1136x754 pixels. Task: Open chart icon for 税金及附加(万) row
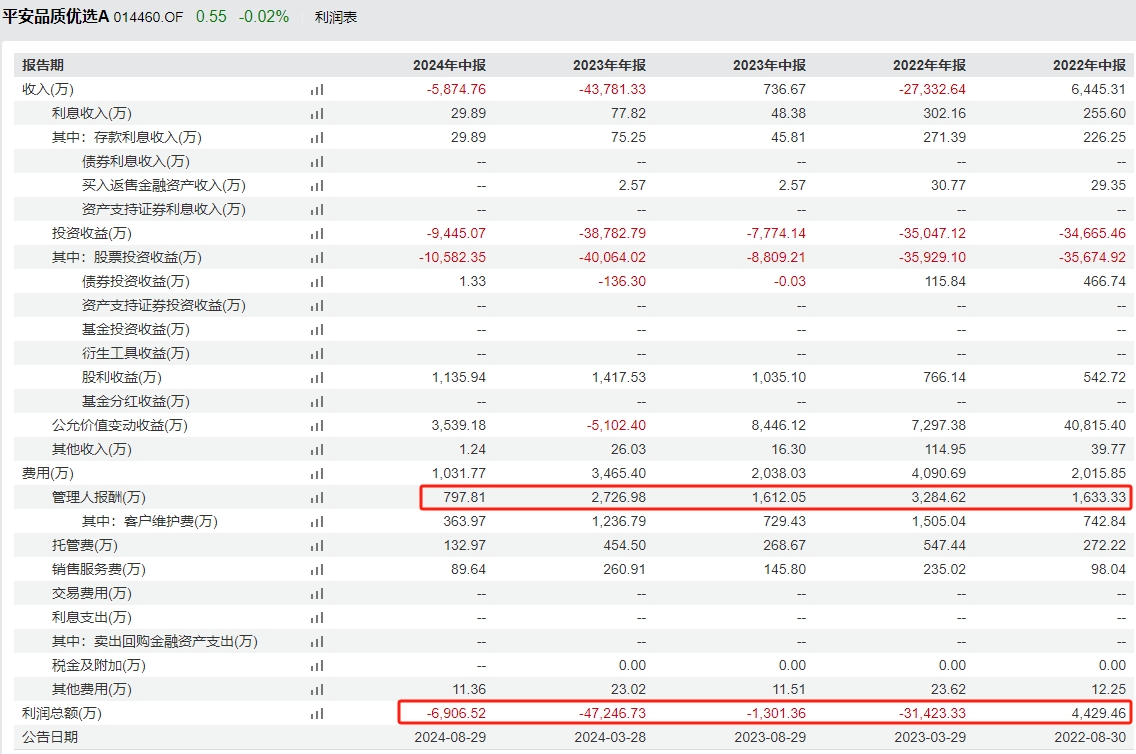pos(317,665)
